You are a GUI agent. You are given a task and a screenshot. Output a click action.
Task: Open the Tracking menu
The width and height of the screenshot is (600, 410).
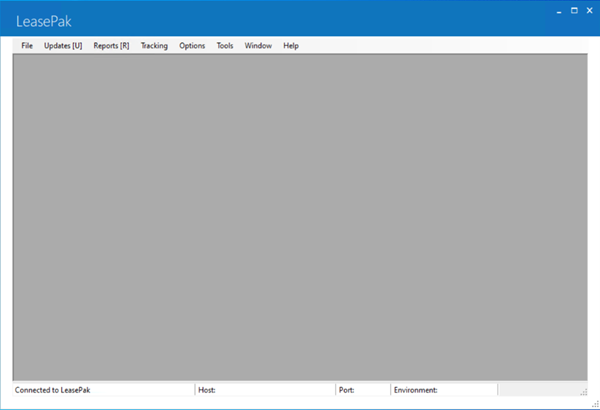pos(154,46)
